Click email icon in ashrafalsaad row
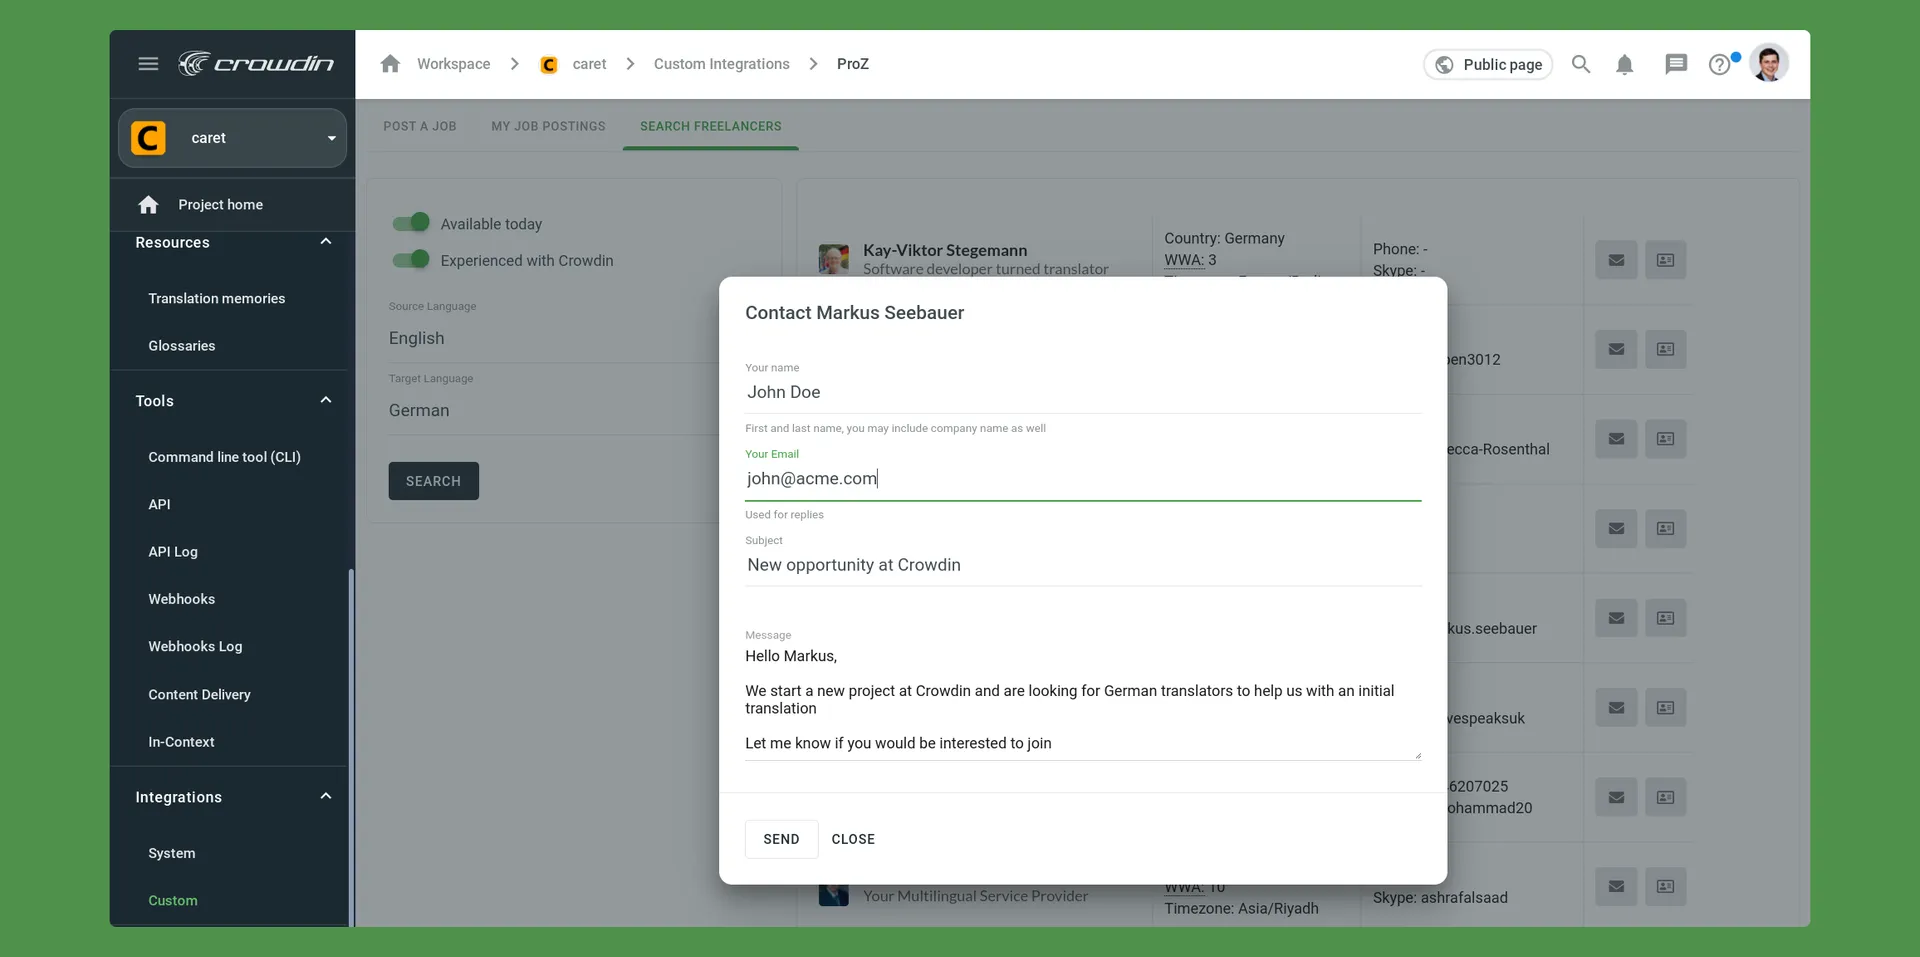This screenshot has width=1920, height=957. [1616, 886]
